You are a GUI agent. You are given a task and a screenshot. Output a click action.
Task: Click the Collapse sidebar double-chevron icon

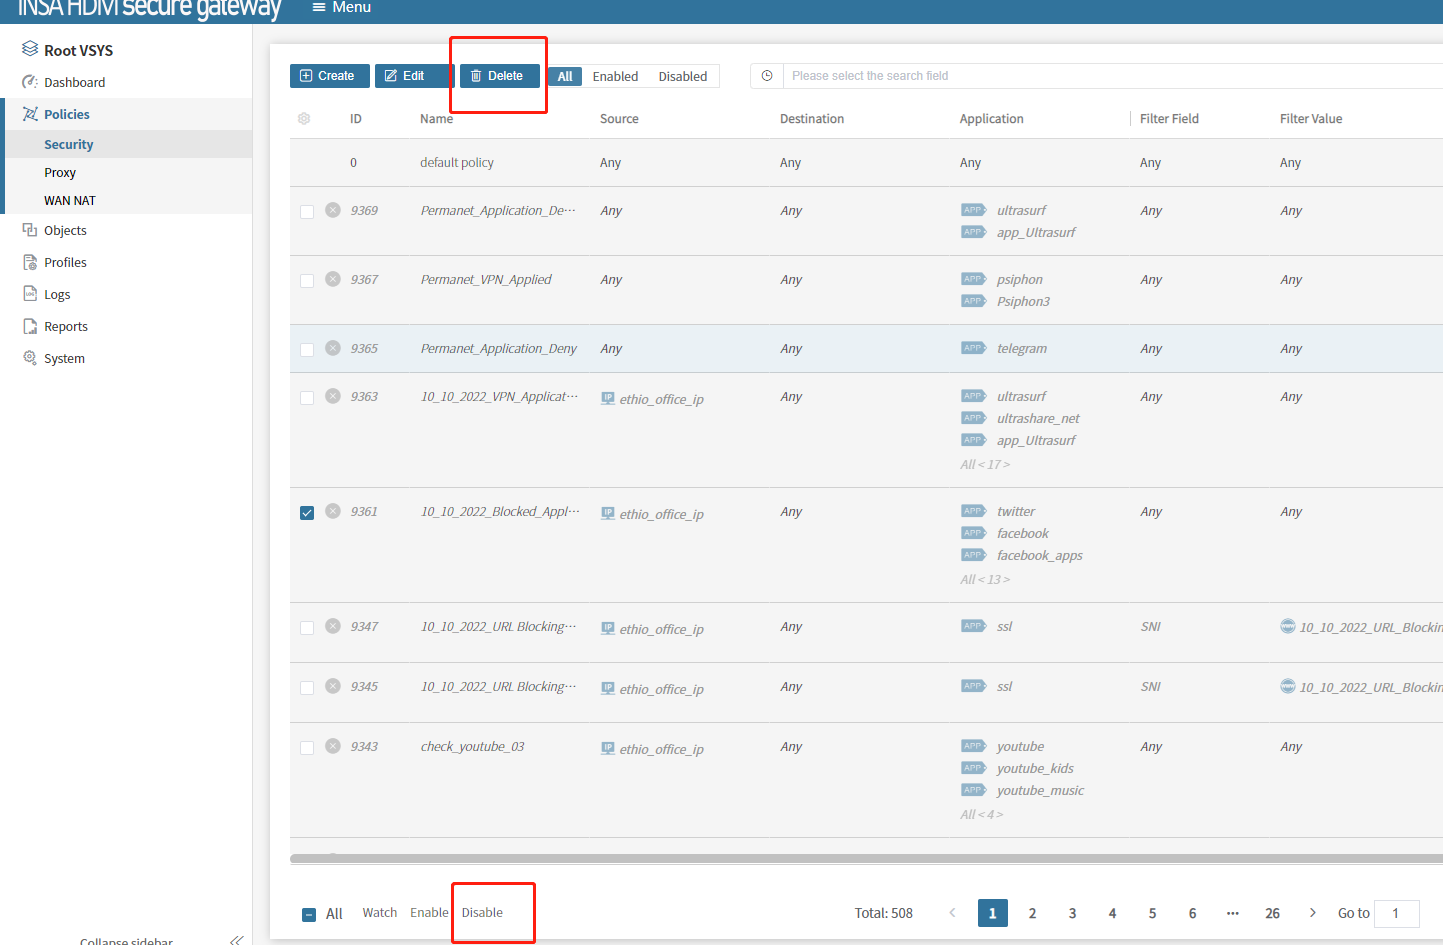point(236,939)
